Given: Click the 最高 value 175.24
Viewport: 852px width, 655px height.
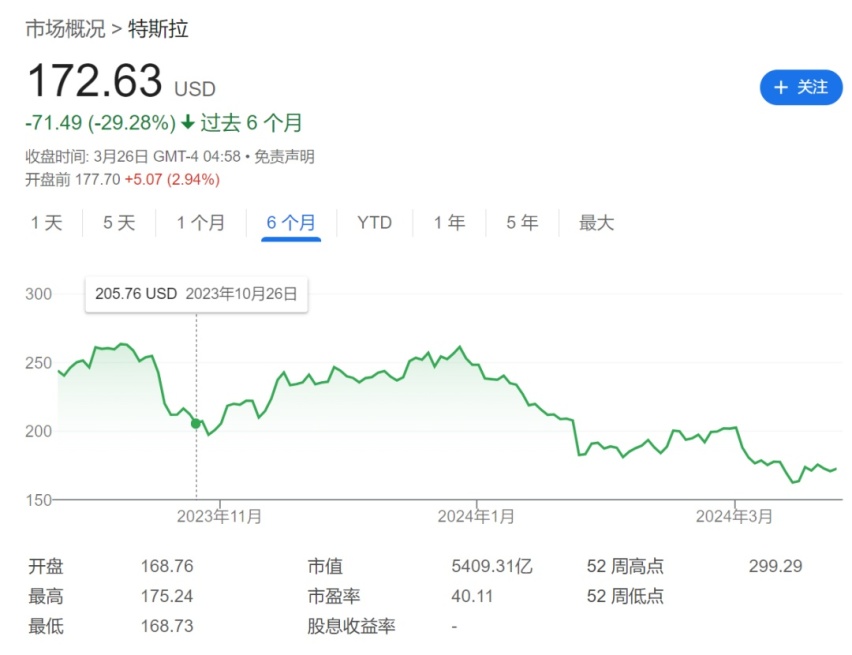Looking at the screenshot, I should pyautogui.click(x=167, y=596).
